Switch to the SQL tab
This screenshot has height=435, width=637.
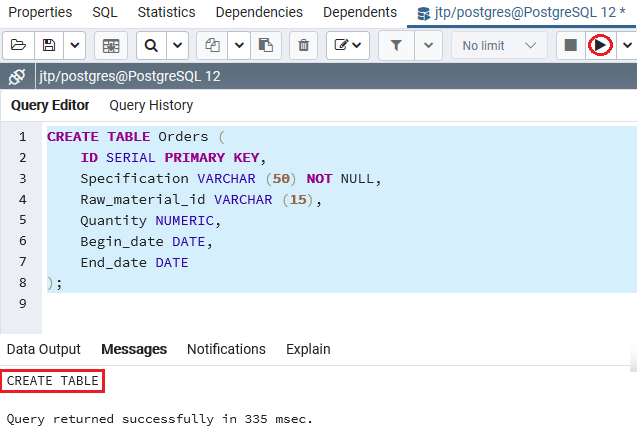[x=104, y=12]
